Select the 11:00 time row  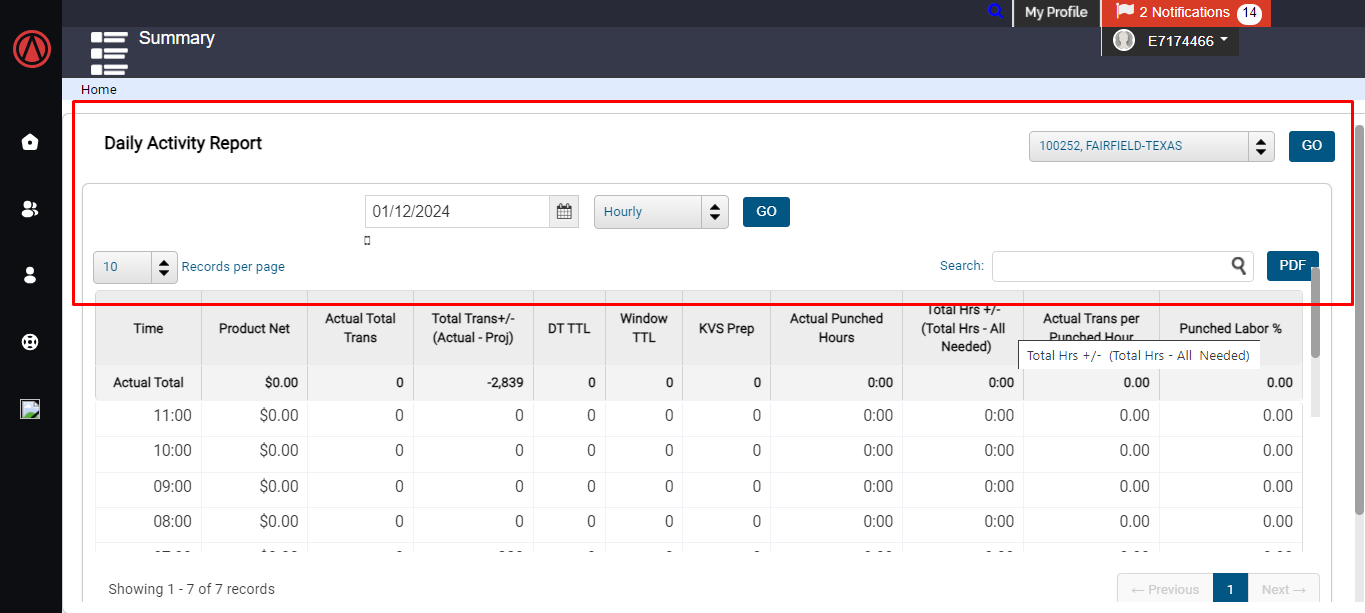tap(699, 416)
